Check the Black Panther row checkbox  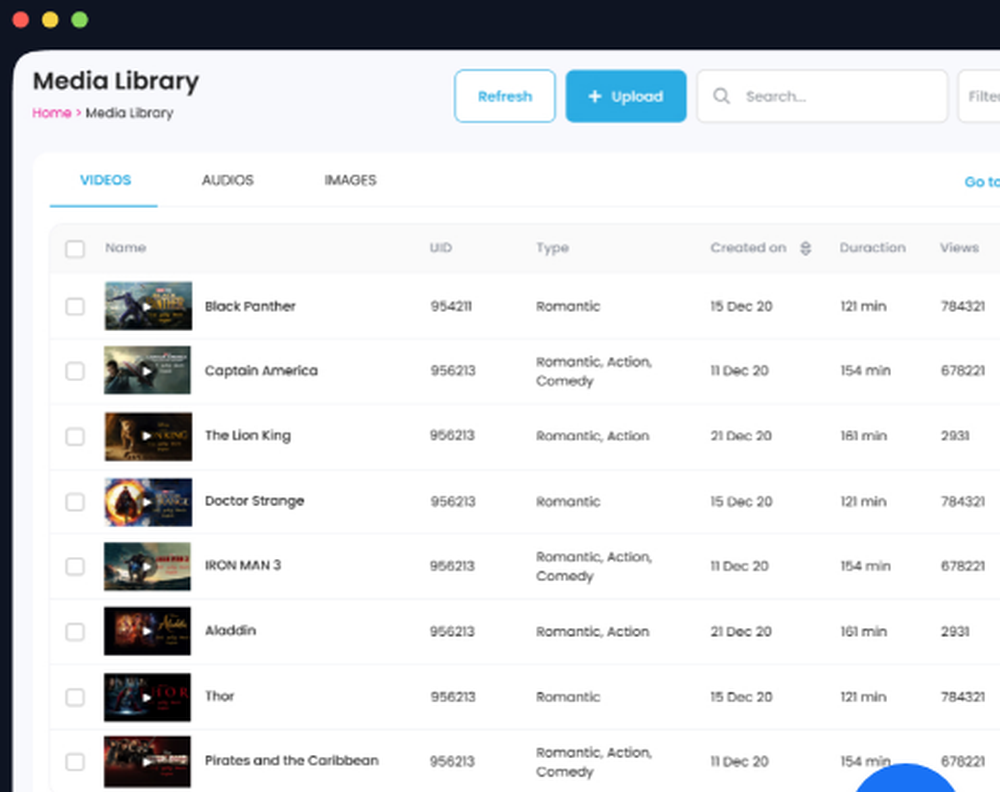75,307
